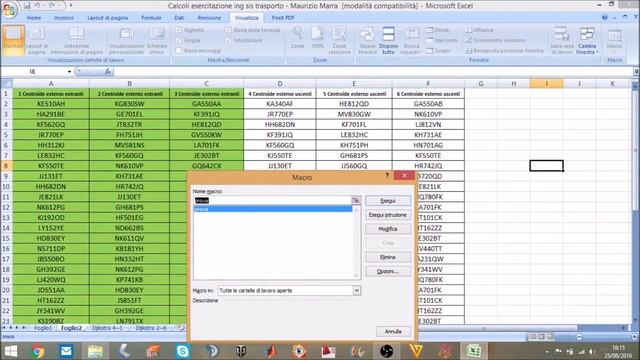Open the Formule ribbon tab
Screen dimensions: 640x360
151,18
